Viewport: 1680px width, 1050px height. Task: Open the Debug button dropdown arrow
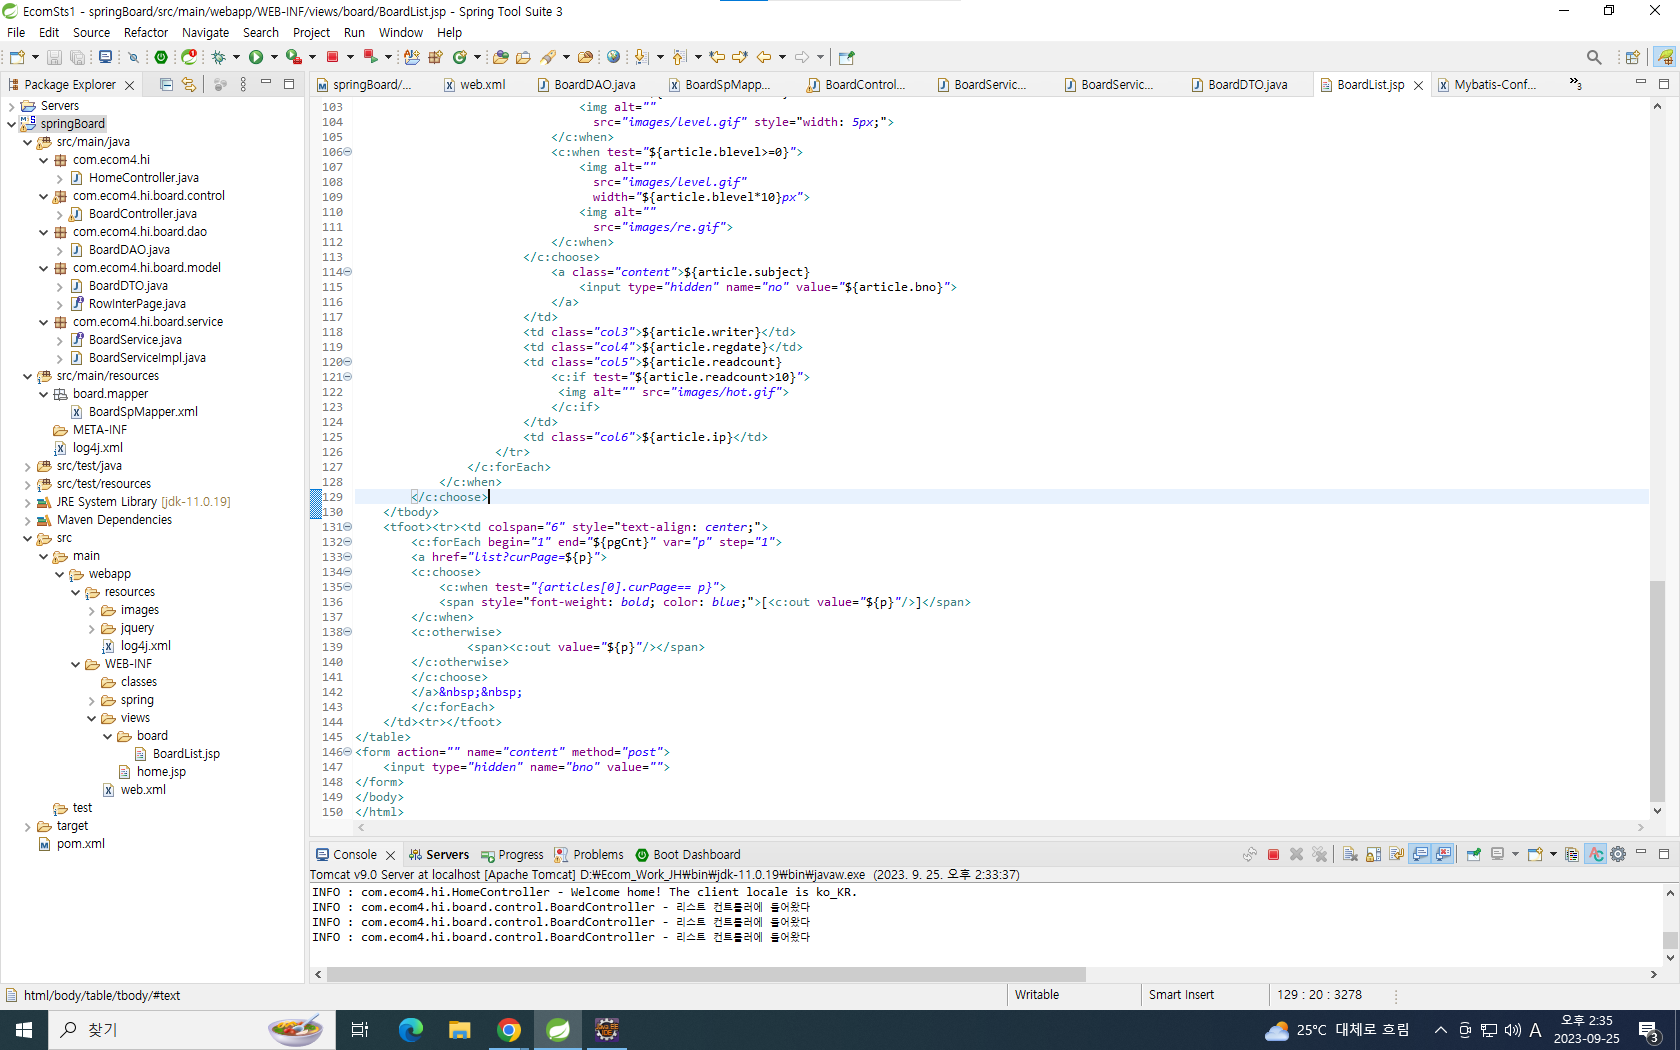tap(236, 57)
